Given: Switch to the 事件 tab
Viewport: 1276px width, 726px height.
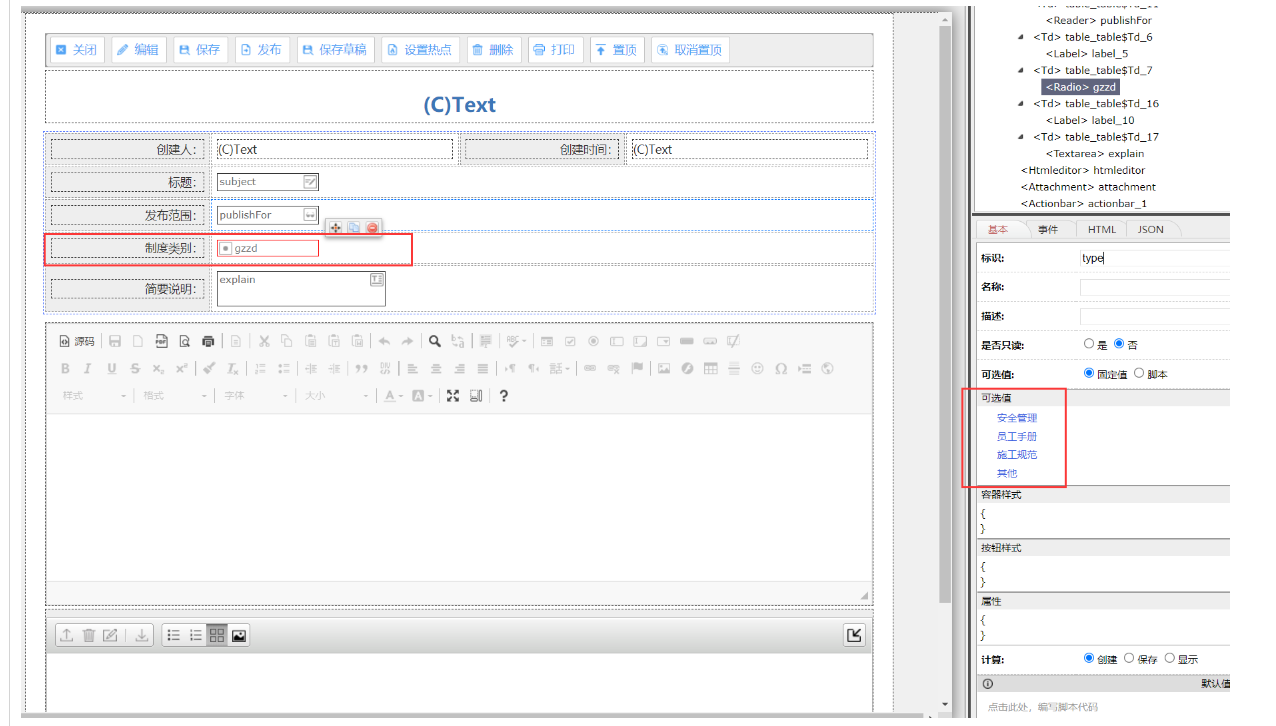Looking at the screenshot, I should (1047, 229).
